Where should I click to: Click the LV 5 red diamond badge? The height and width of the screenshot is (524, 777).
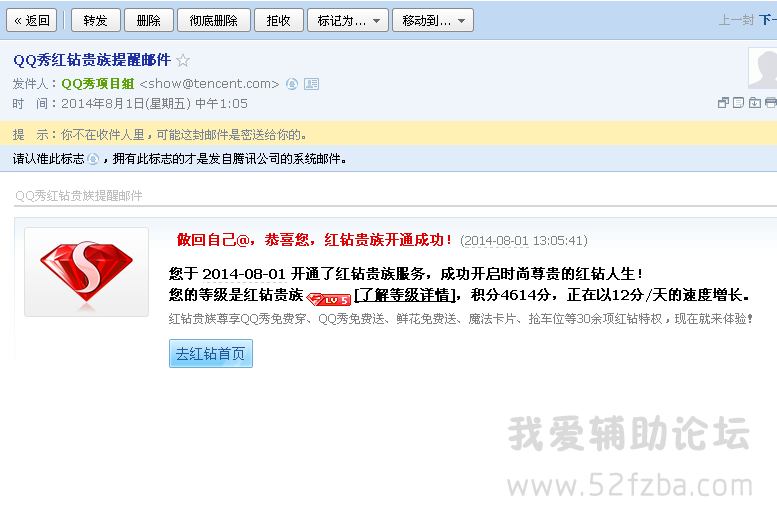tap(329, 299)
